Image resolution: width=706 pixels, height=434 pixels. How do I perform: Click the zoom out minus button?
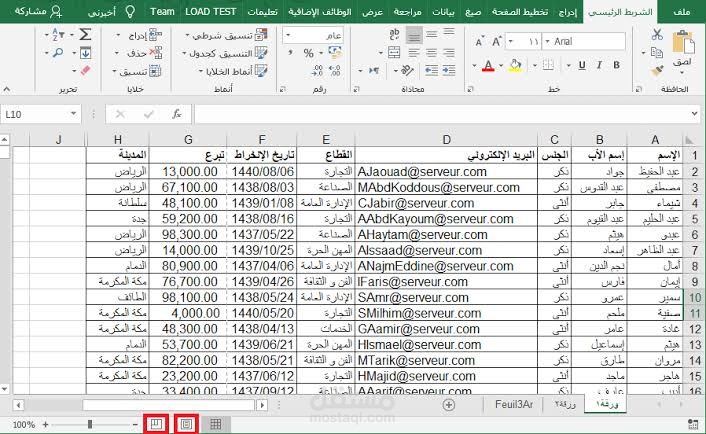(135, 424)
